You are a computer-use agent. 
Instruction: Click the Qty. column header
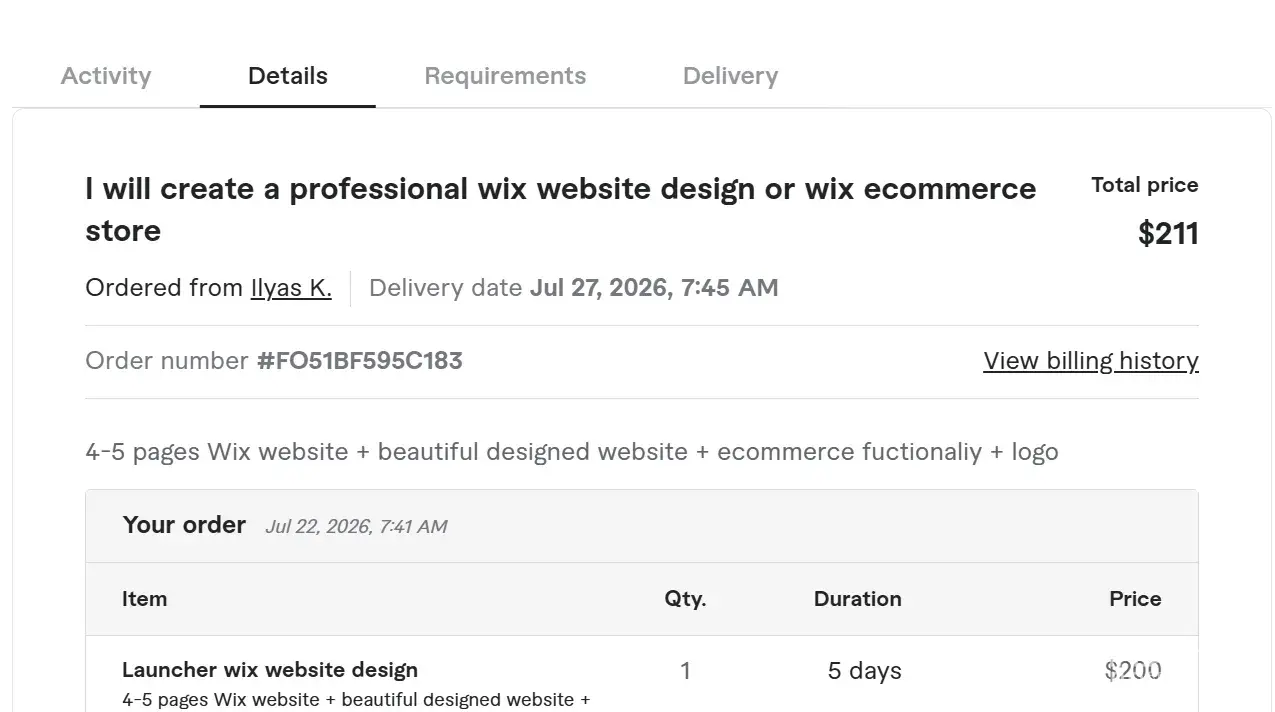pos(685,599)
